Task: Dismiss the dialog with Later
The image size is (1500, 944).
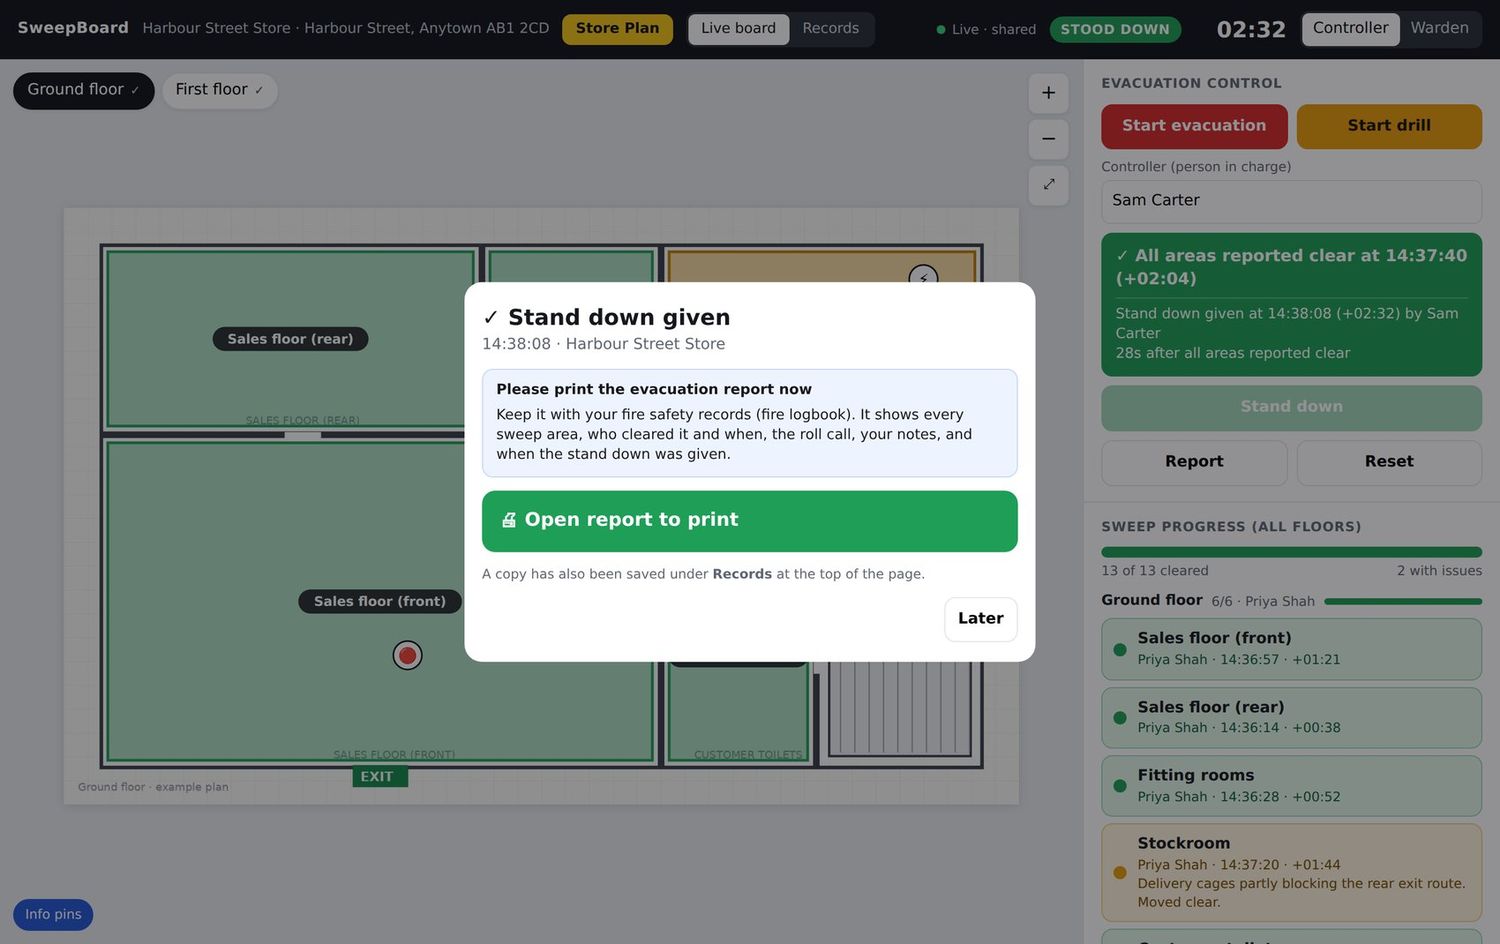Action: [980, 619]
